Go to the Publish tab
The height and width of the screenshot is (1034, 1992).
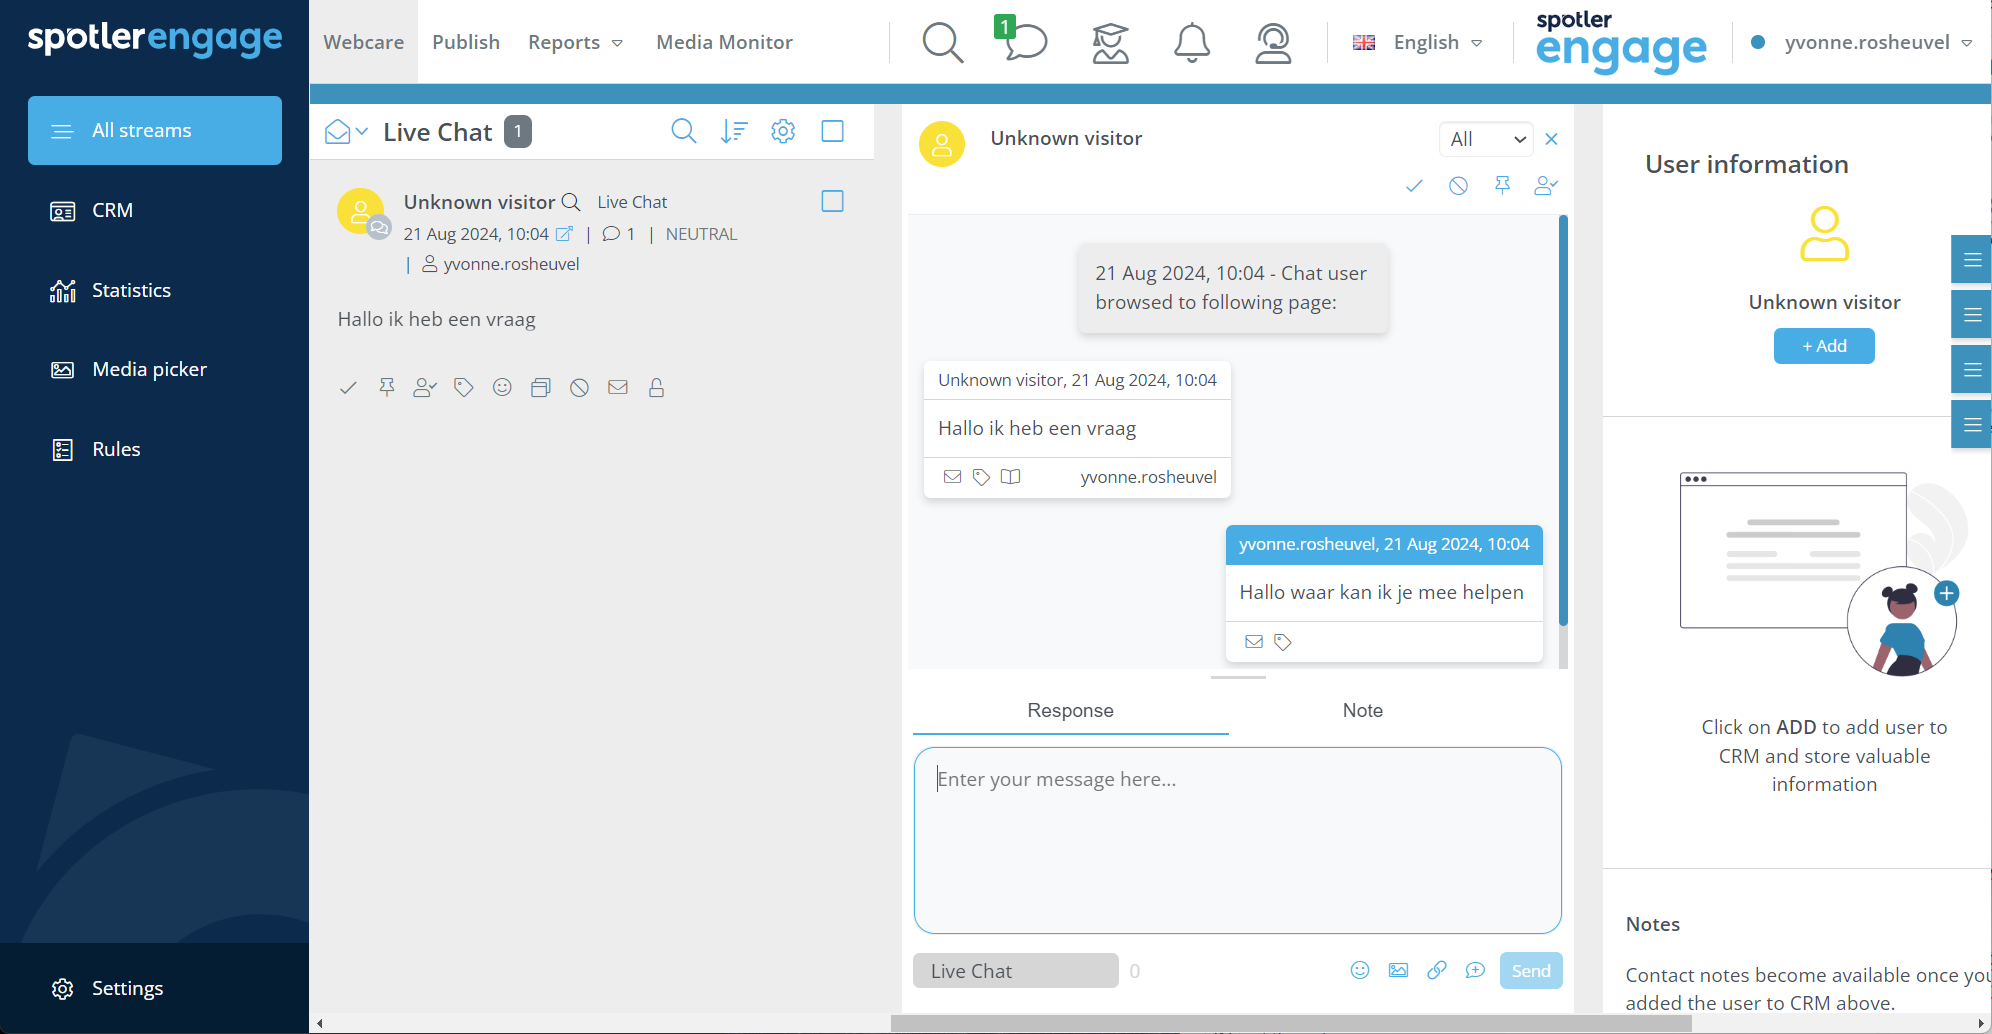[466, 42]
